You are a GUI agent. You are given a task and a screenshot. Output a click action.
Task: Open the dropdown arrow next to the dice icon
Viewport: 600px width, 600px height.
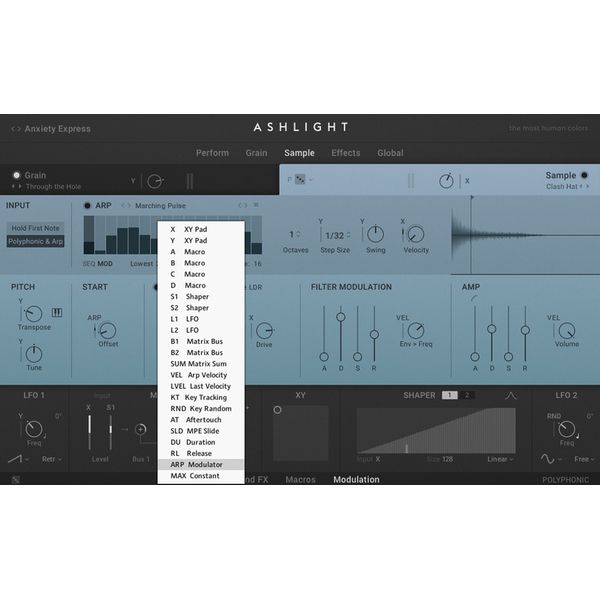coord(311,179)
